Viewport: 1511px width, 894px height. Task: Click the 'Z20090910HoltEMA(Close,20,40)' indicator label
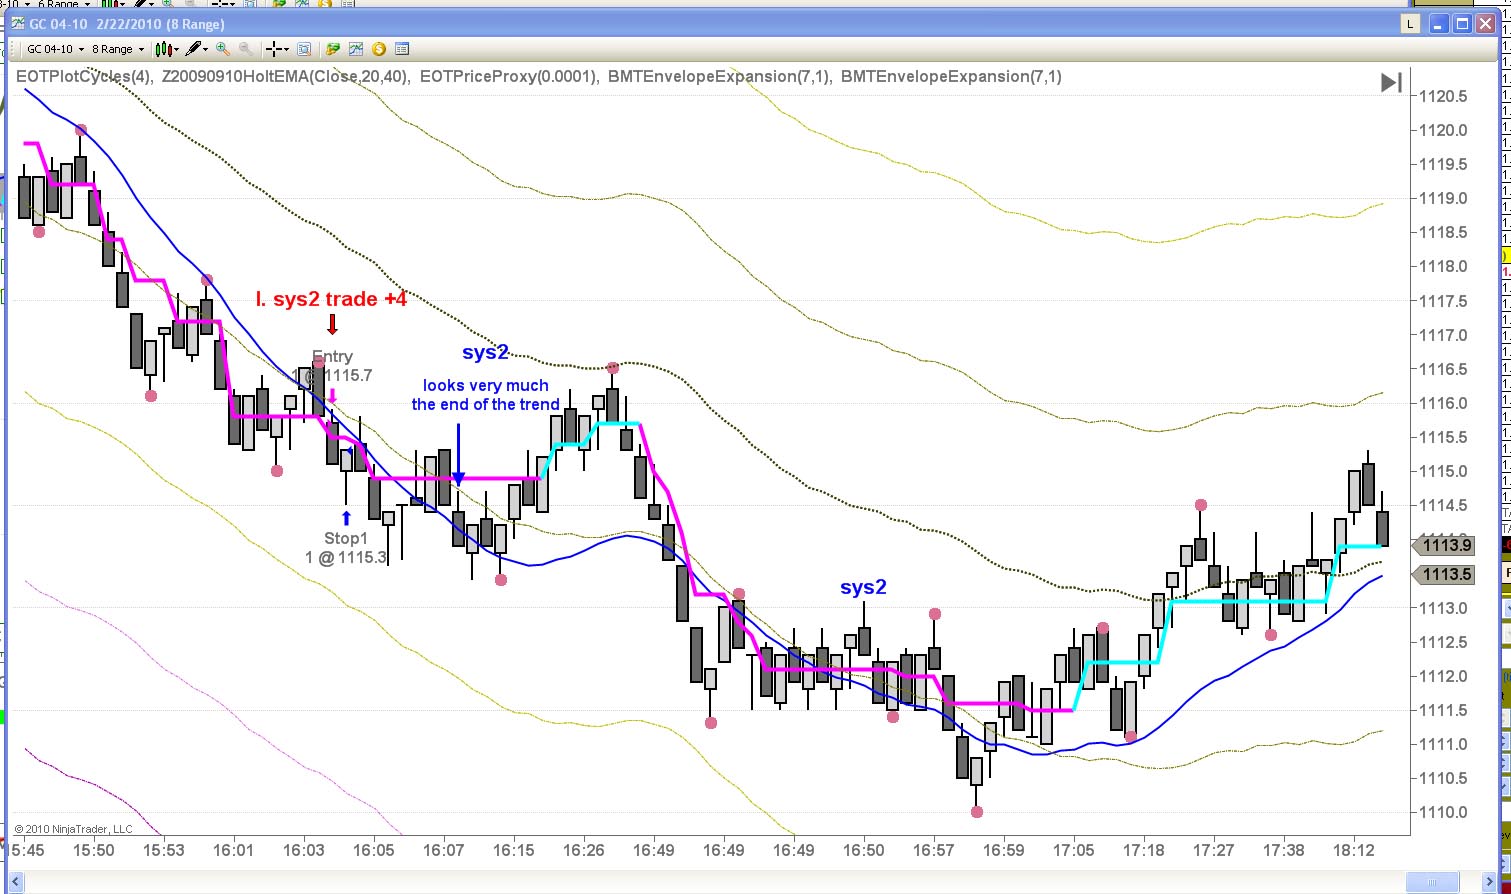tap(285, 76)
